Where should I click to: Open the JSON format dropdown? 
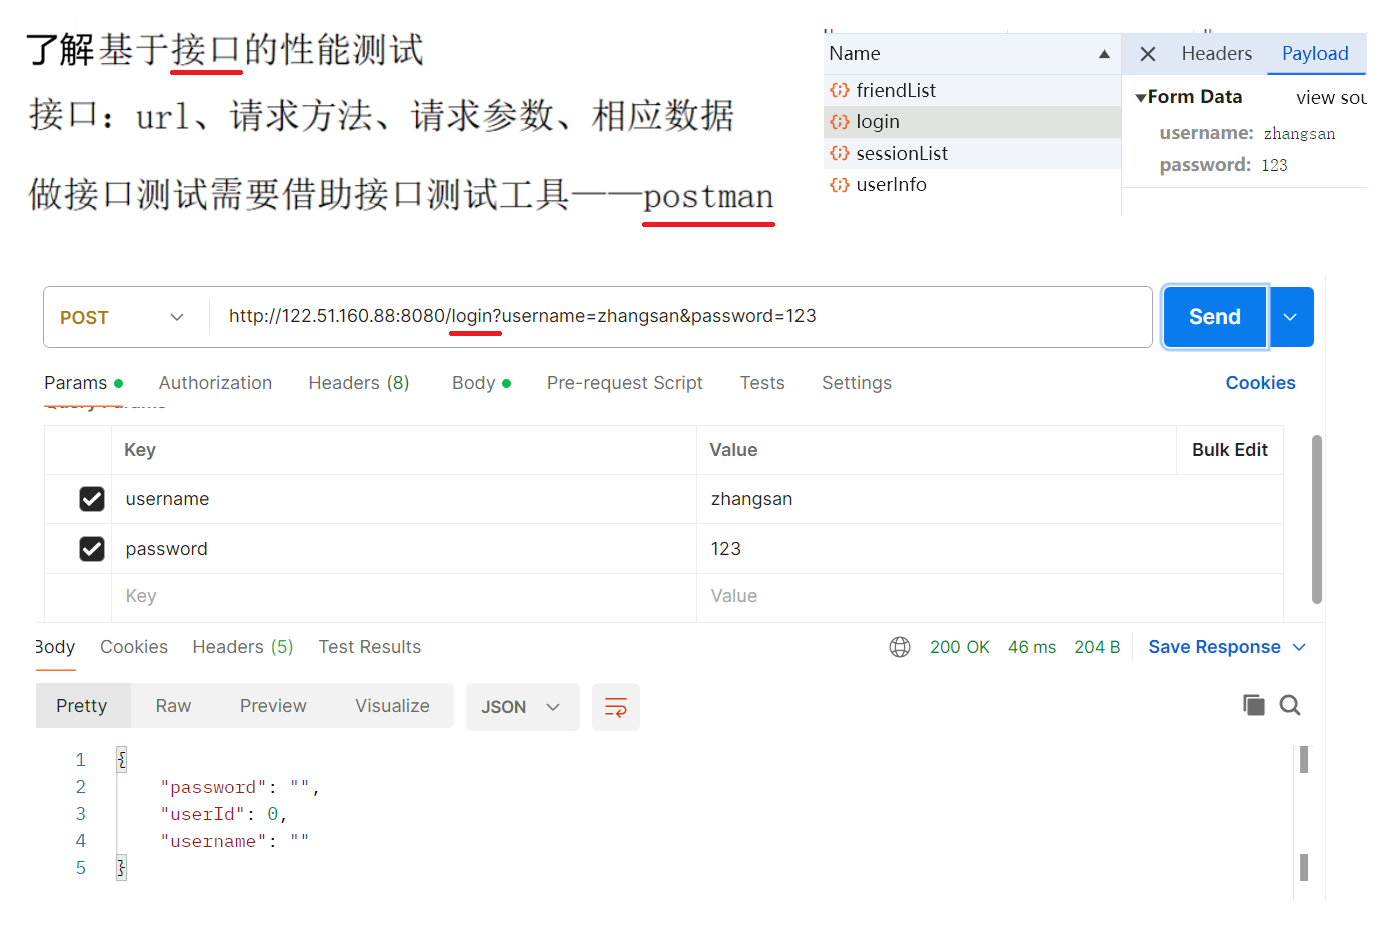click(x=522, y=707)
